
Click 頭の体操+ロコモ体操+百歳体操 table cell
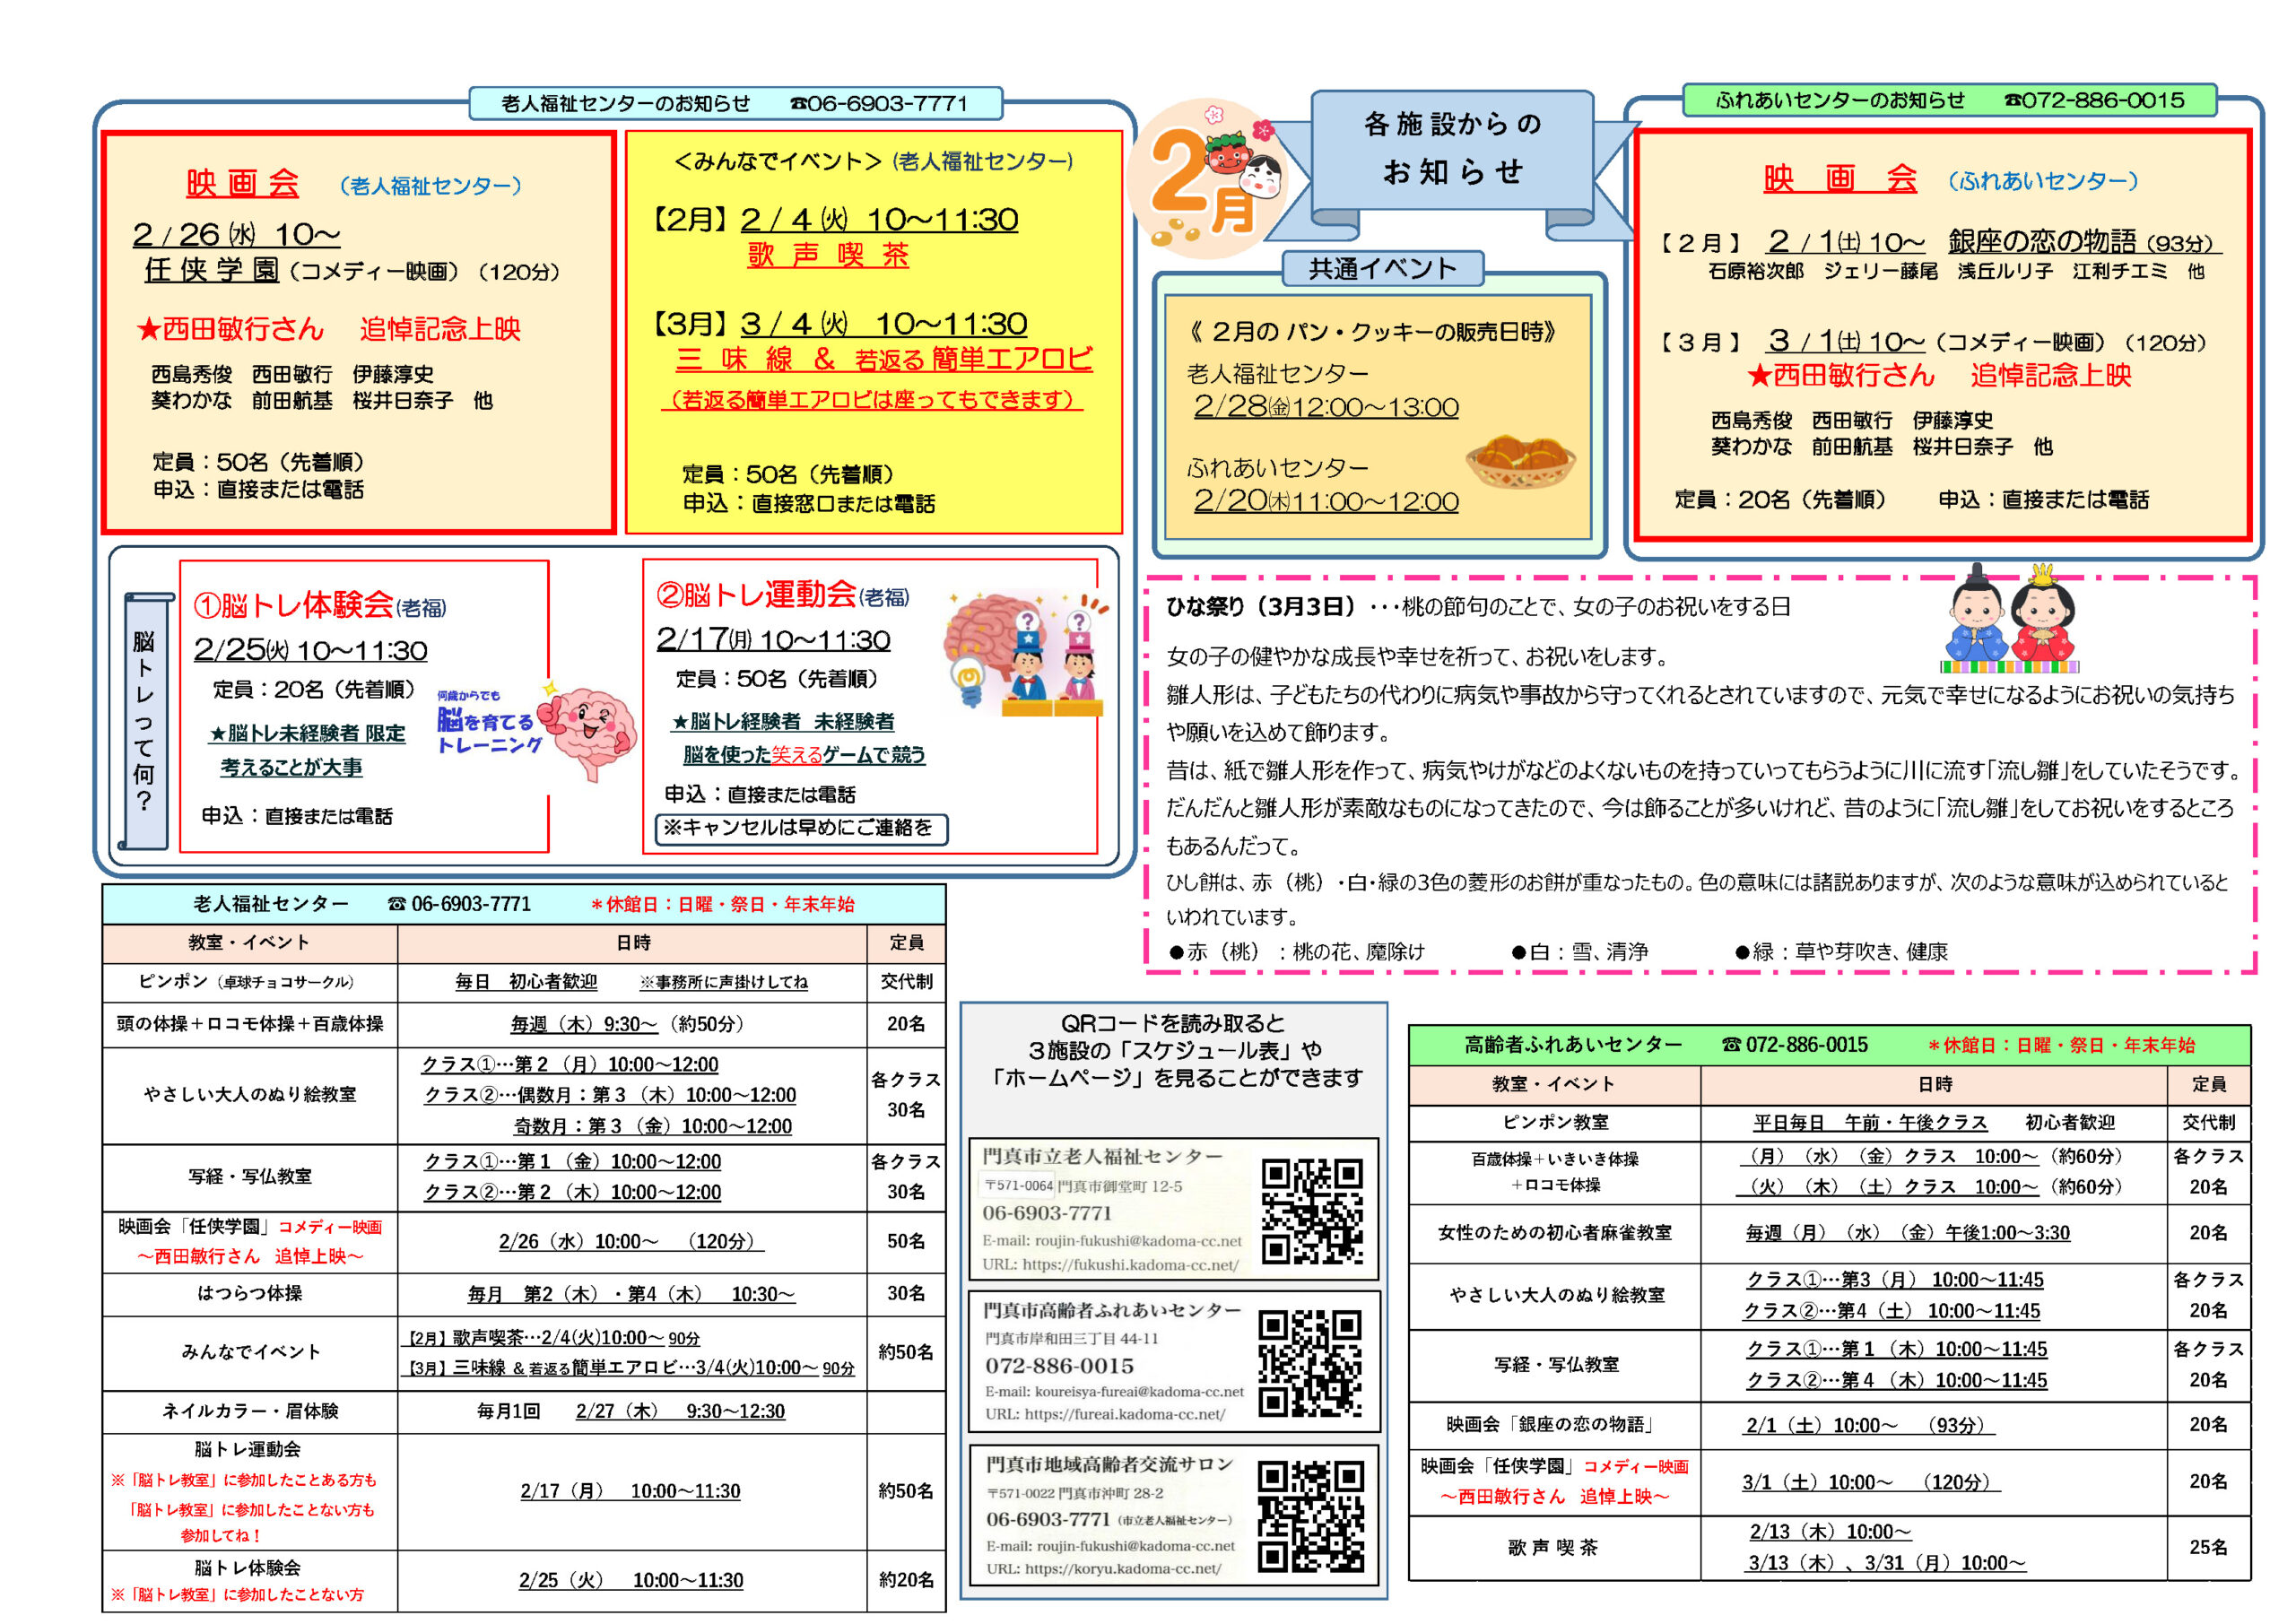[250, 1024]
